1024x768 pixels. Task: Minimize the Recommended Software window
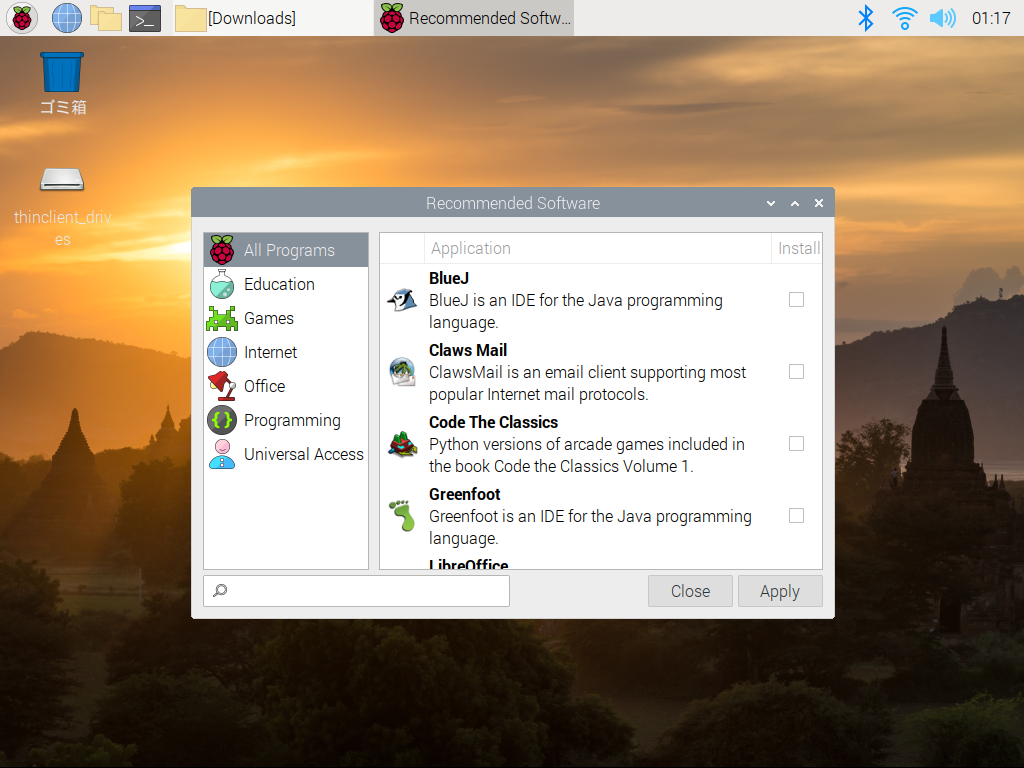[771, 203]
